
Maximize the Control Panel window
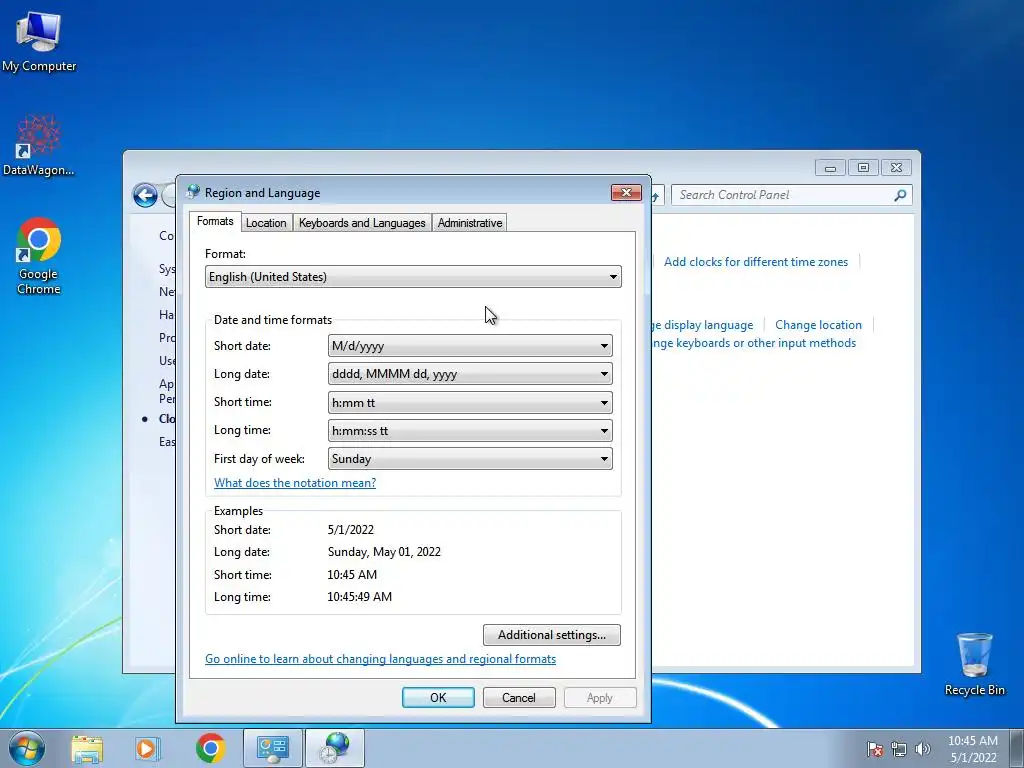(x=863, y=167)
